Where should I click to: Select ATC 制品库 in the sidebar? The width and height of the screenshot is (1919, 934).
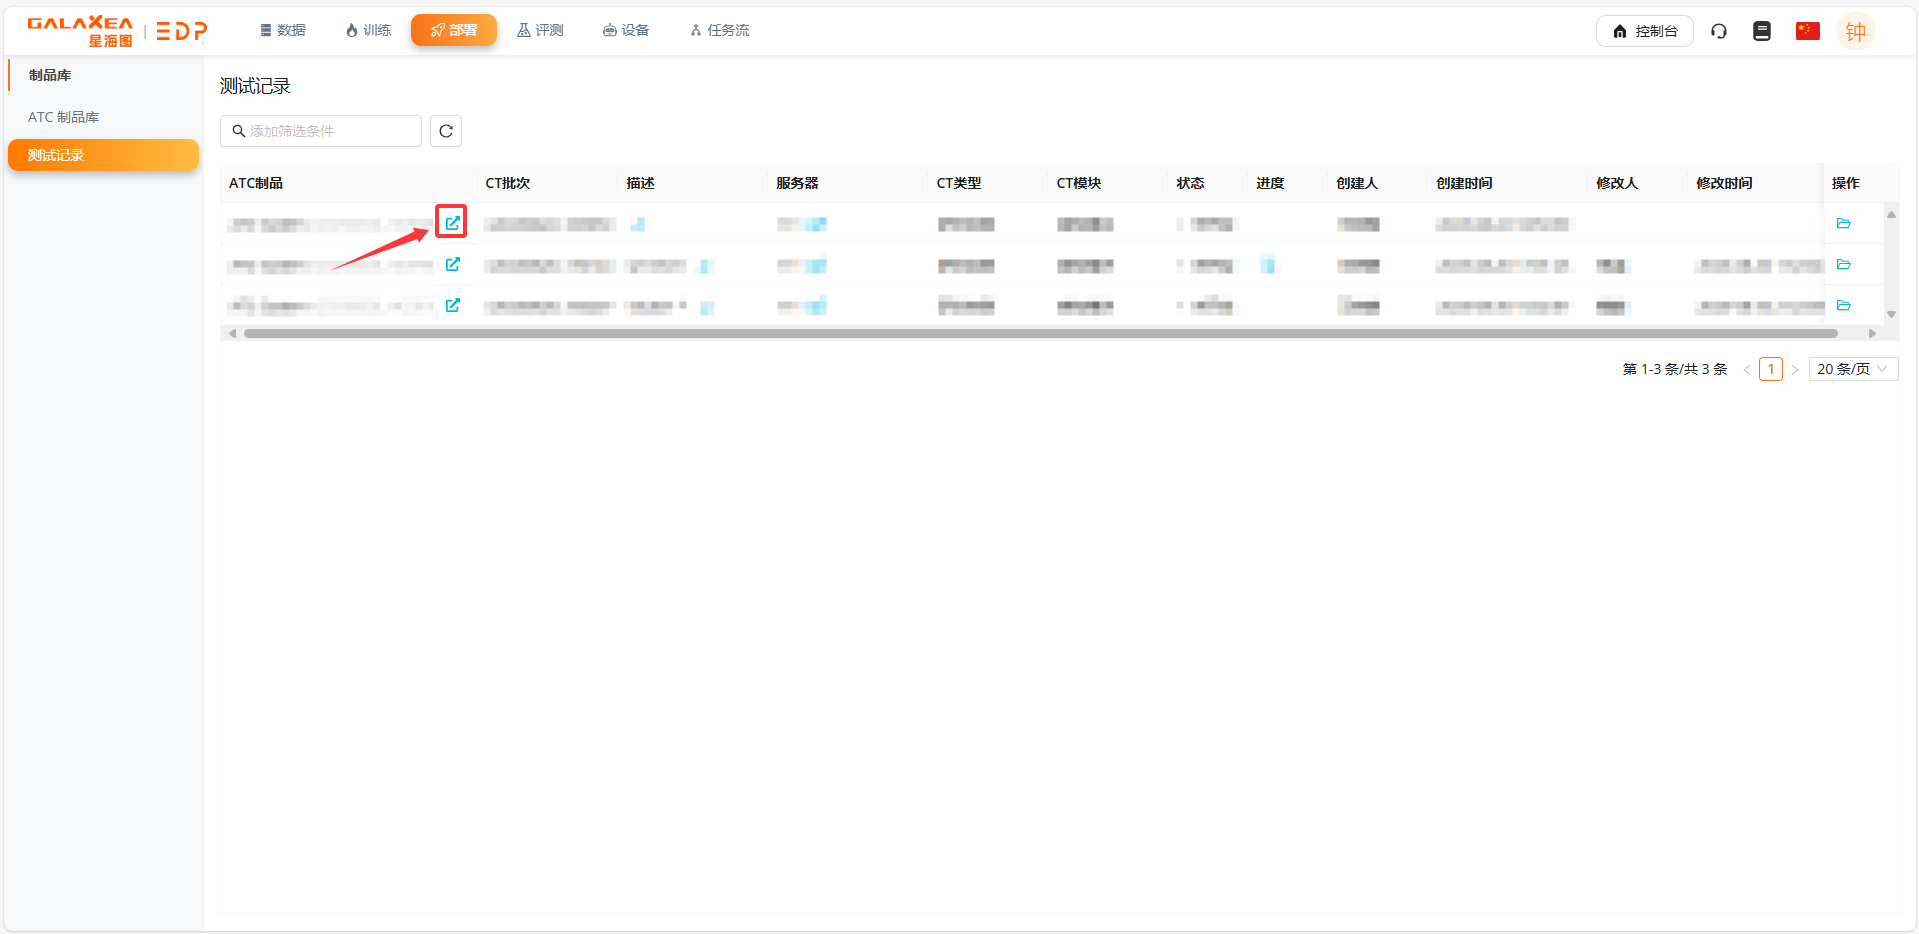pos(64,117)
